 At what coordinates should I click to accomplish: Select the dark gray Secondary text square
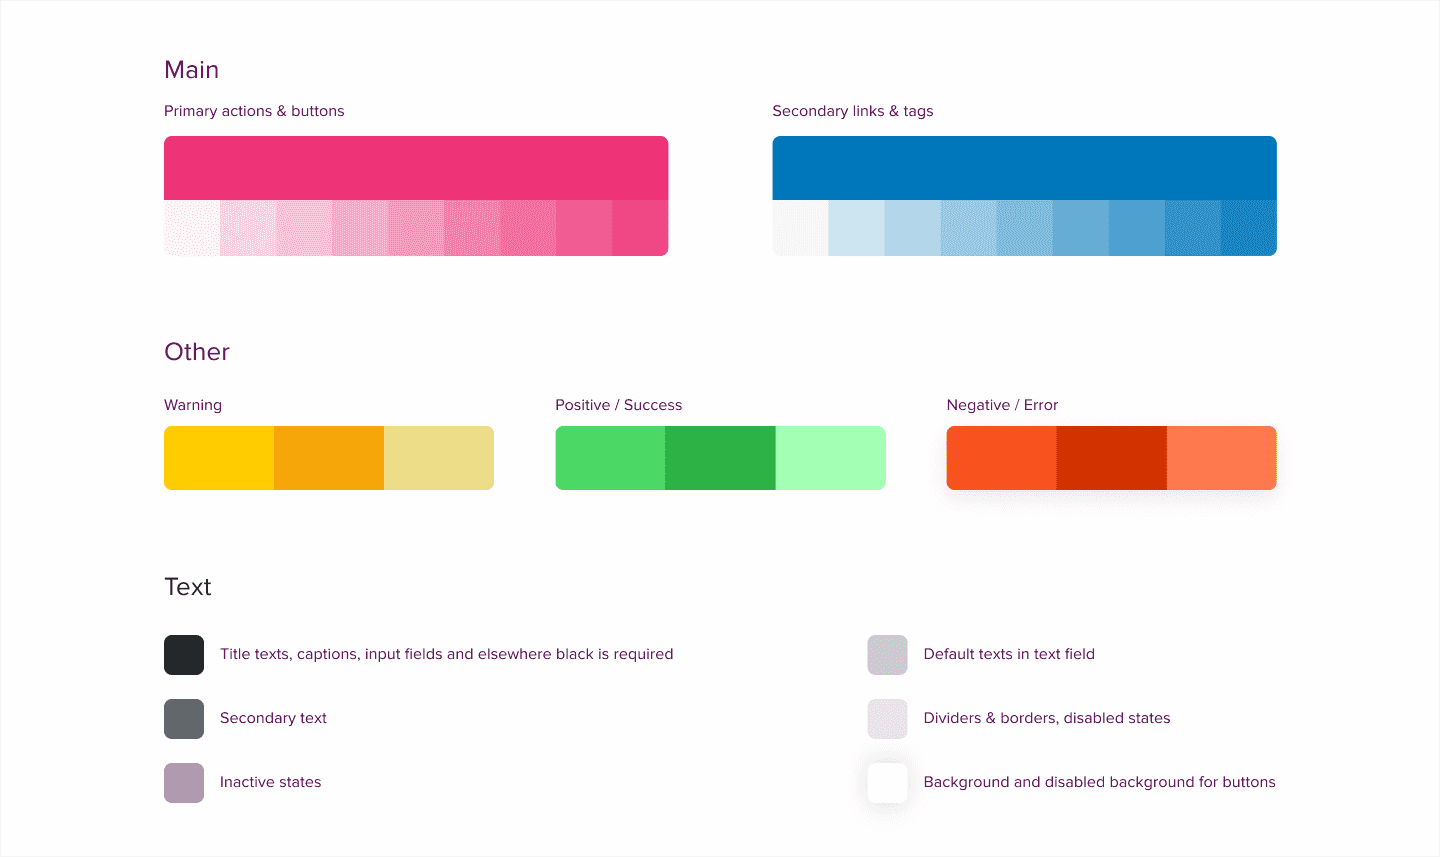184,719
